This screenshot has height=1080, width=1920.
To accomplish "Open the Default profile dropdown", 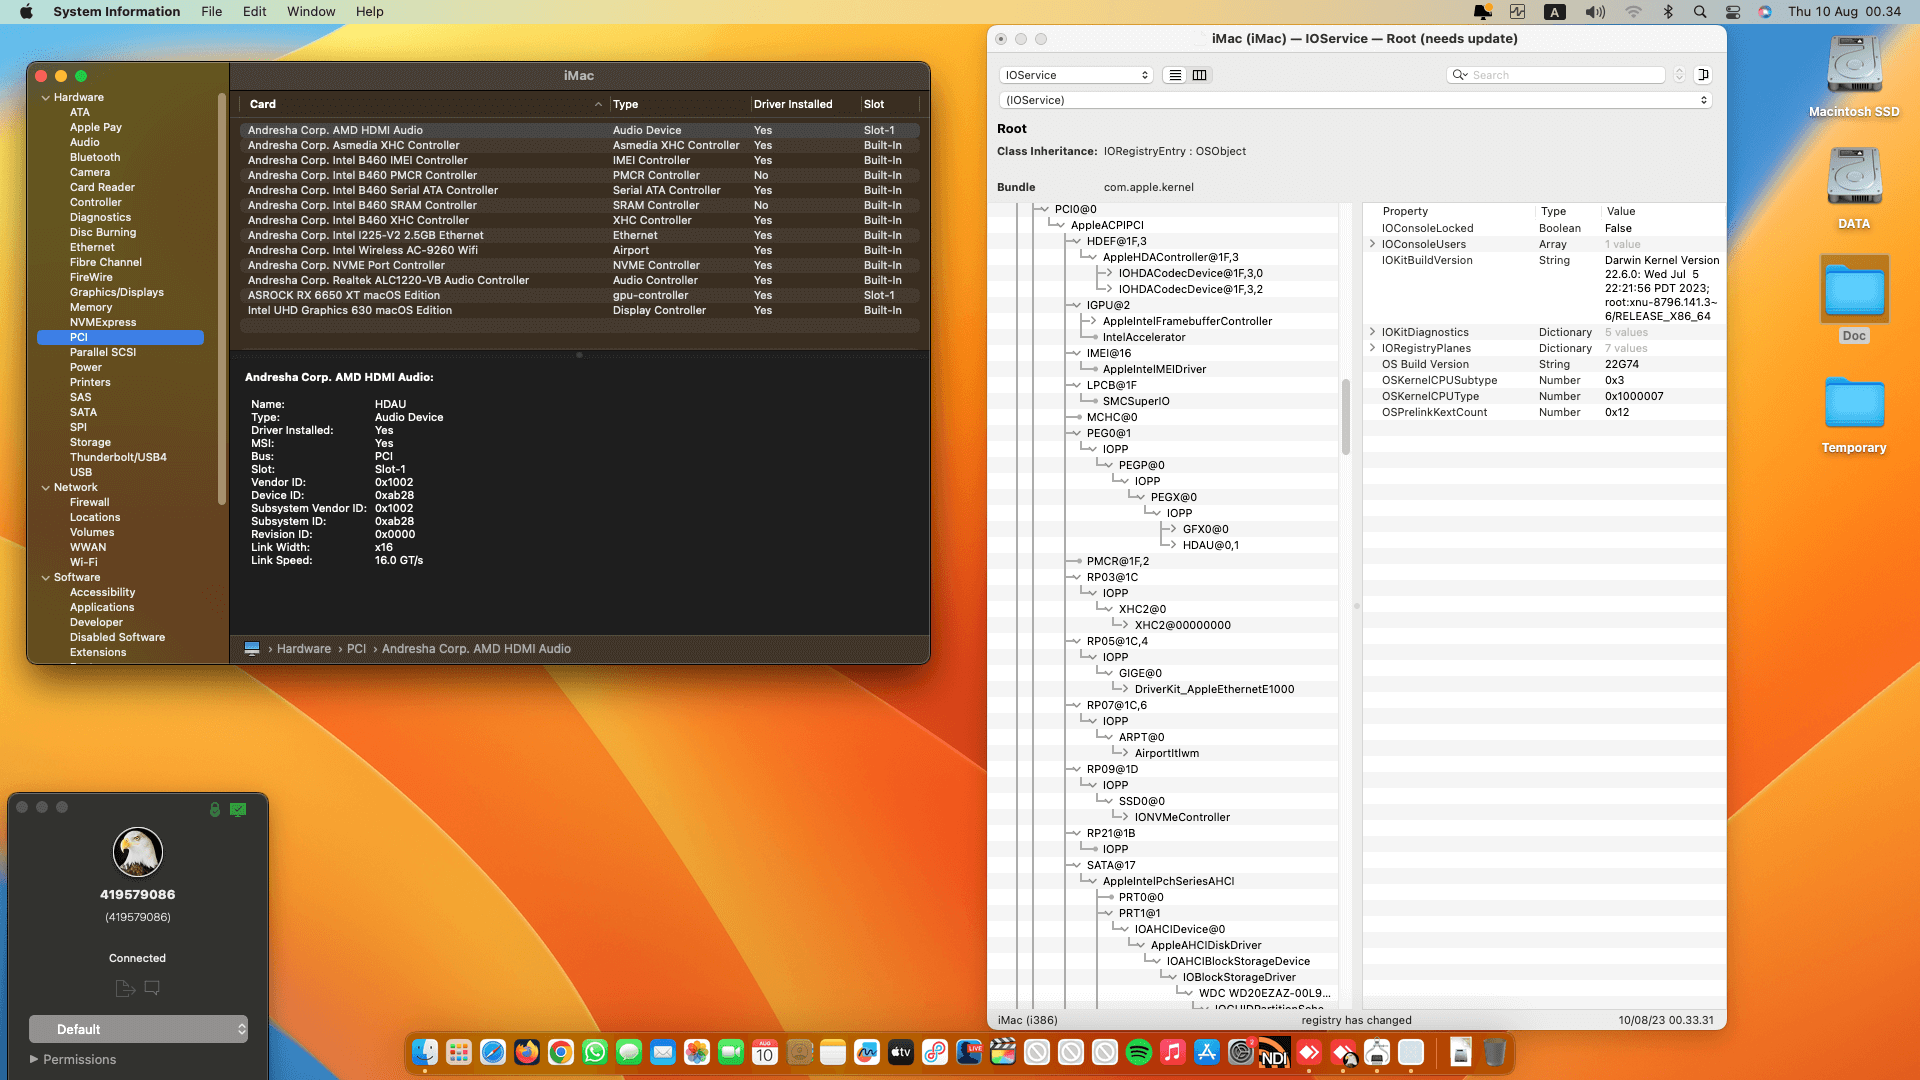I will point(138,1029).
